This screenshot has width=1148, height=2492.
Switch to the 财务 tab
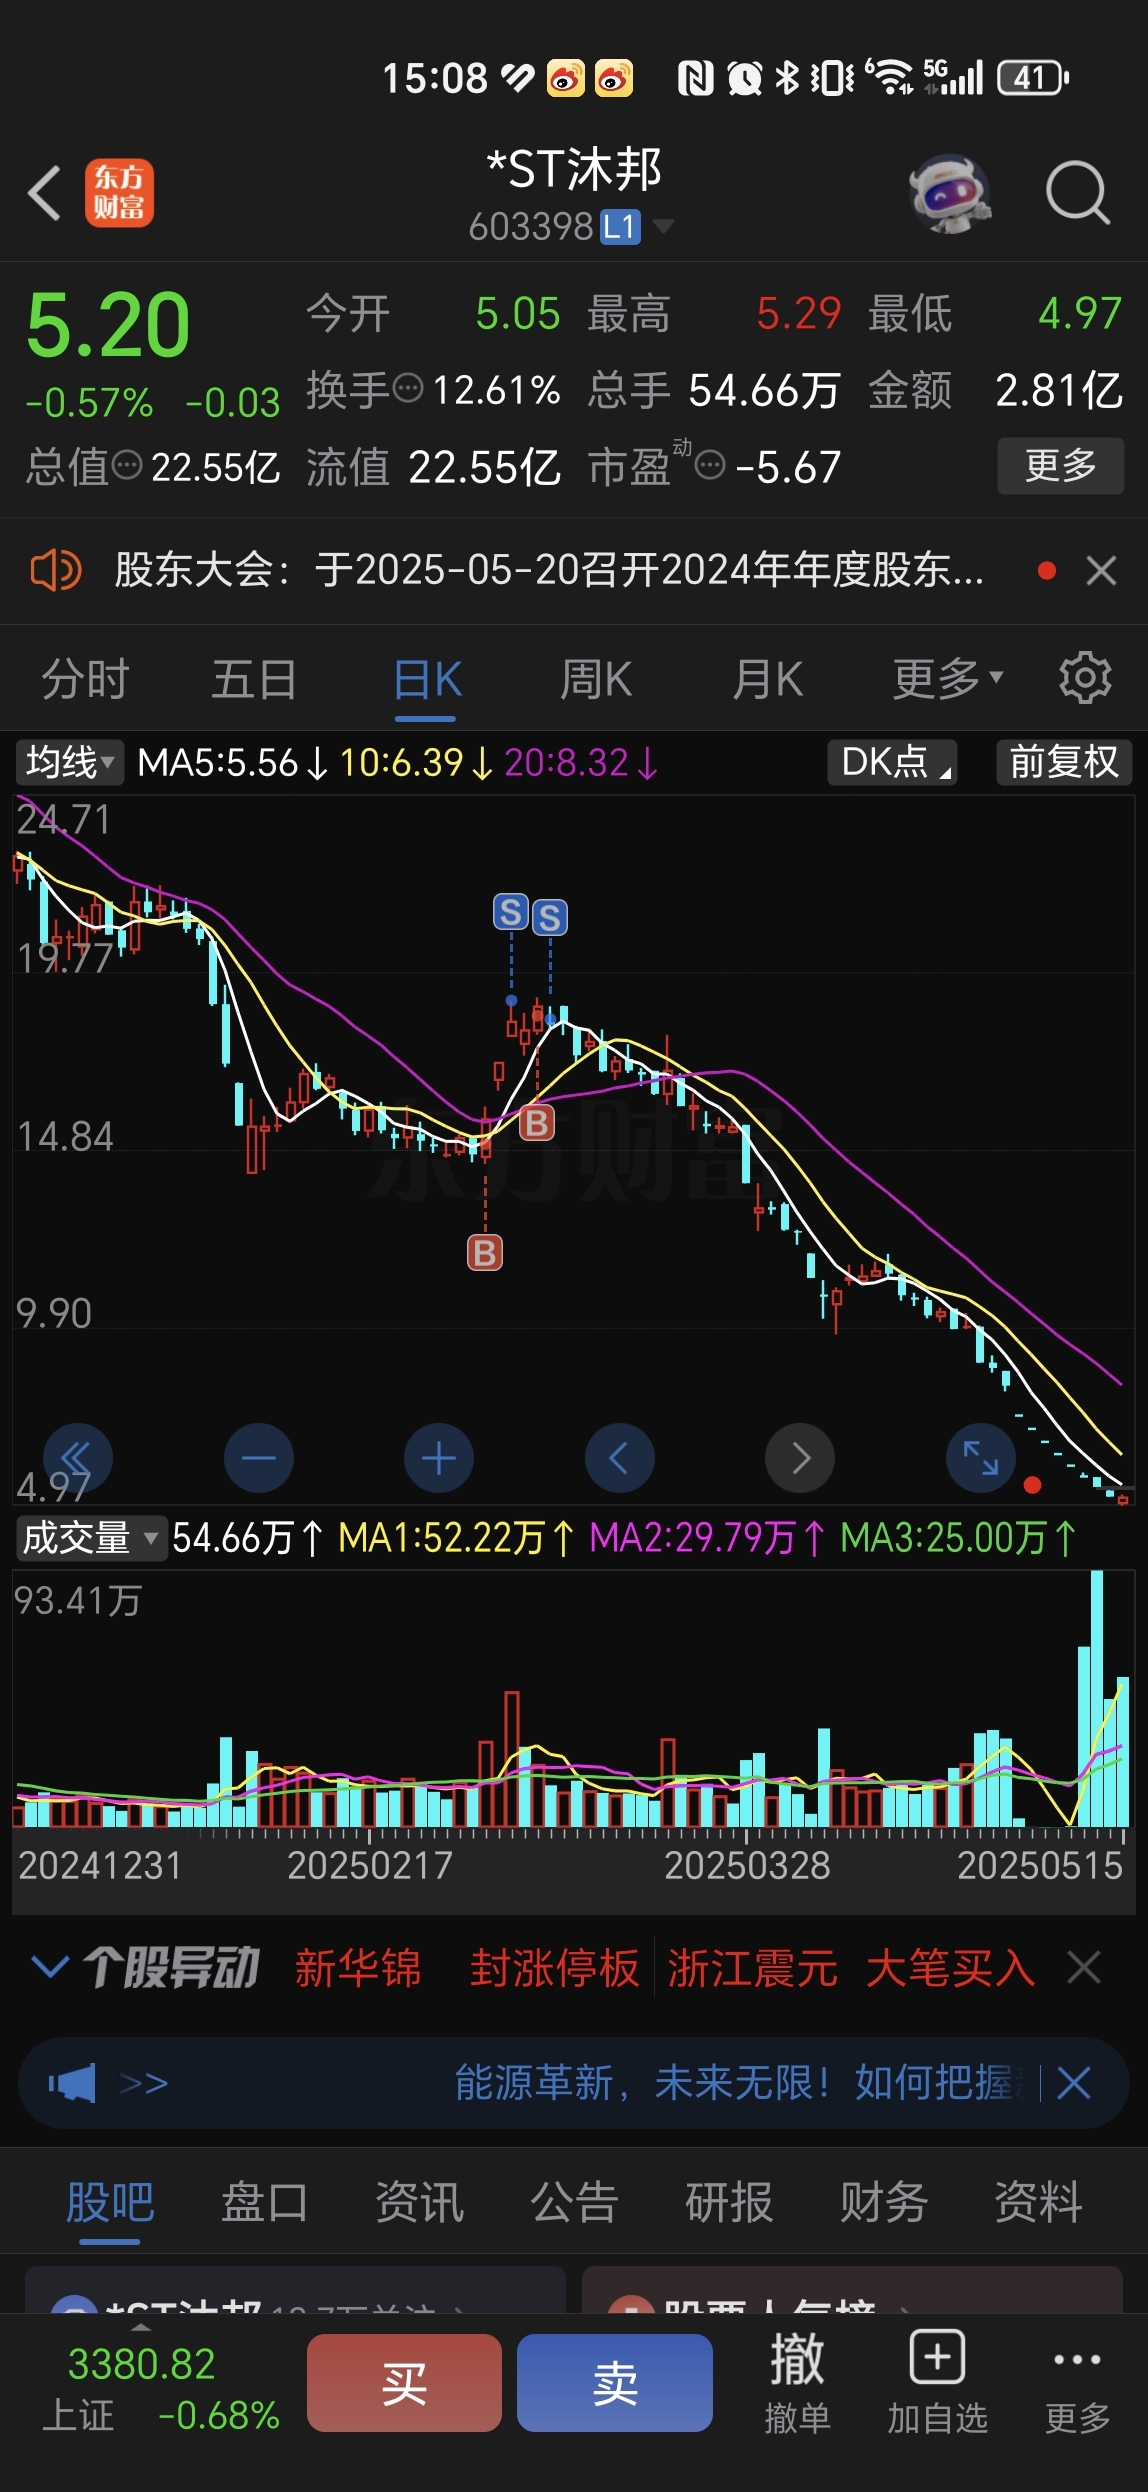[884, 2203]
